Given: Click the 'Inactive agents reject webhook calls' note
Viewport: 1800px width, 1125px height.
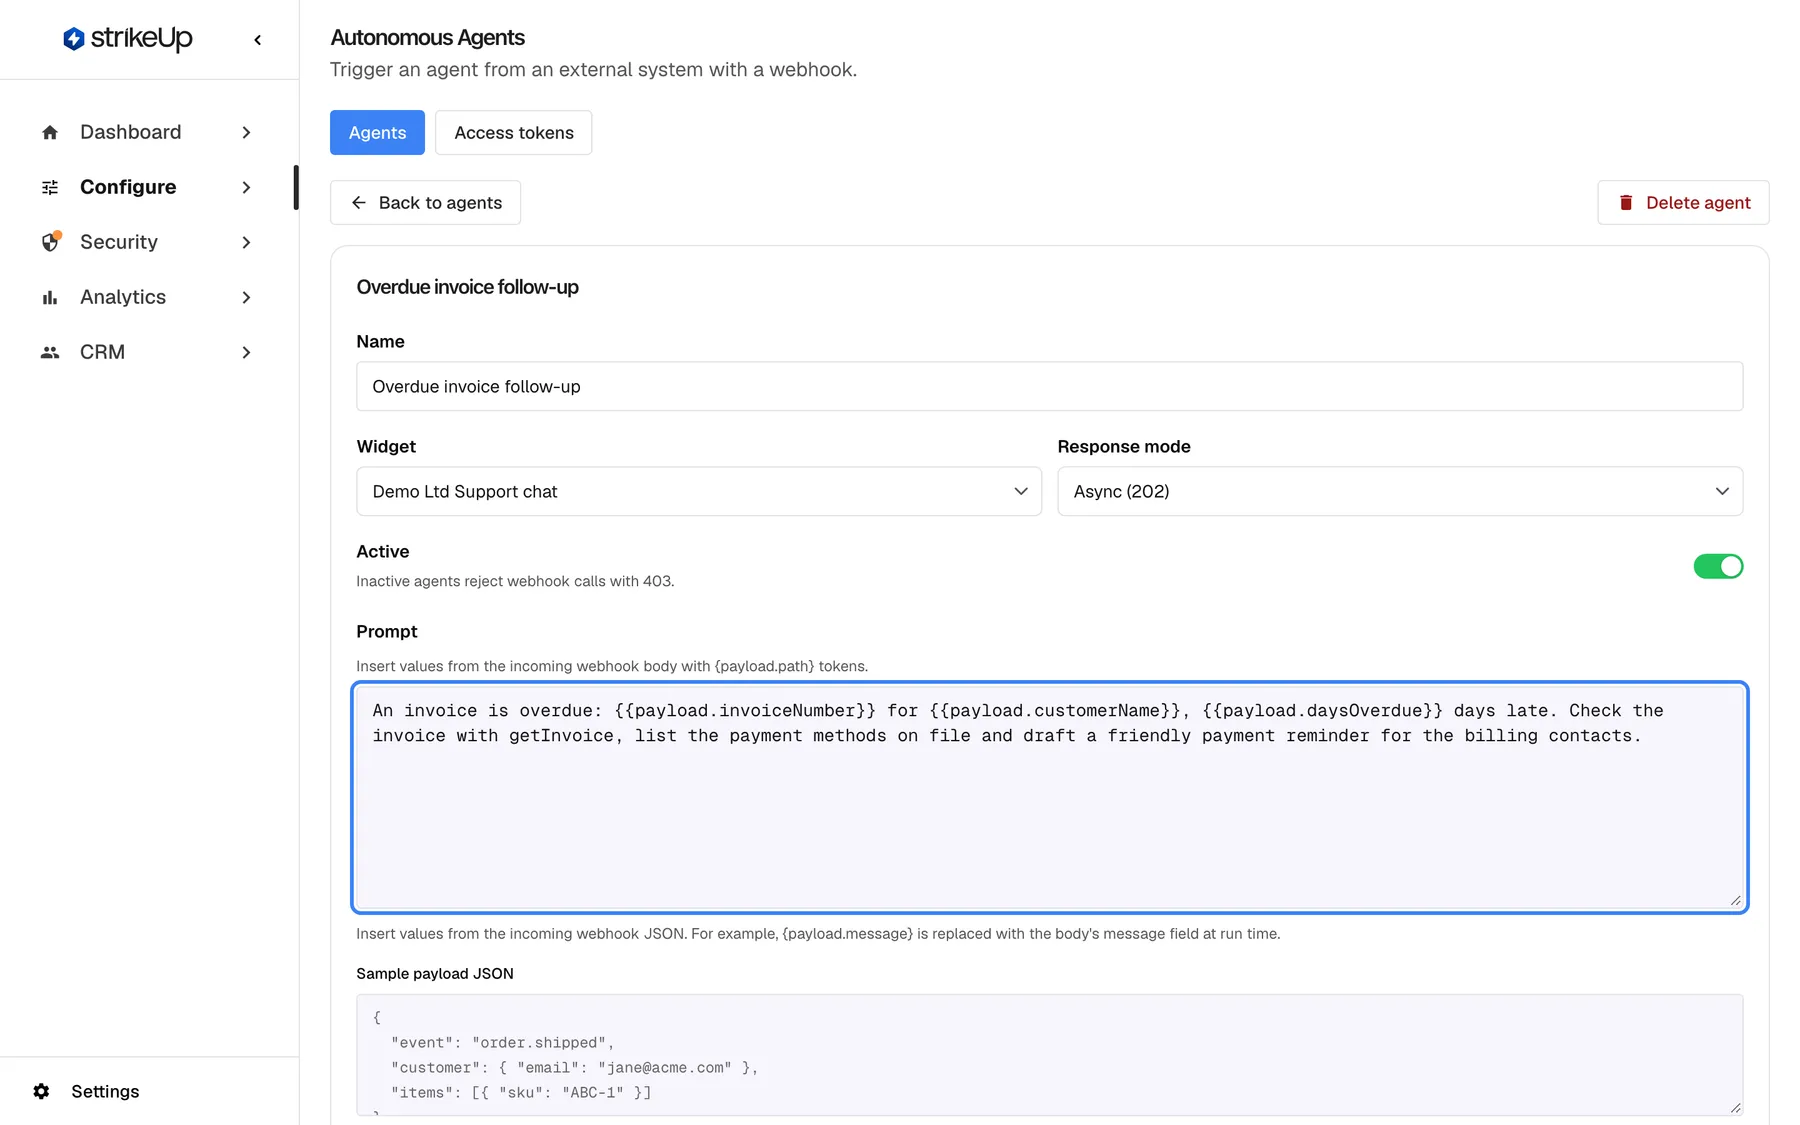Looking at the screenshot, I should pyautogui.click(x=515, y=581).
